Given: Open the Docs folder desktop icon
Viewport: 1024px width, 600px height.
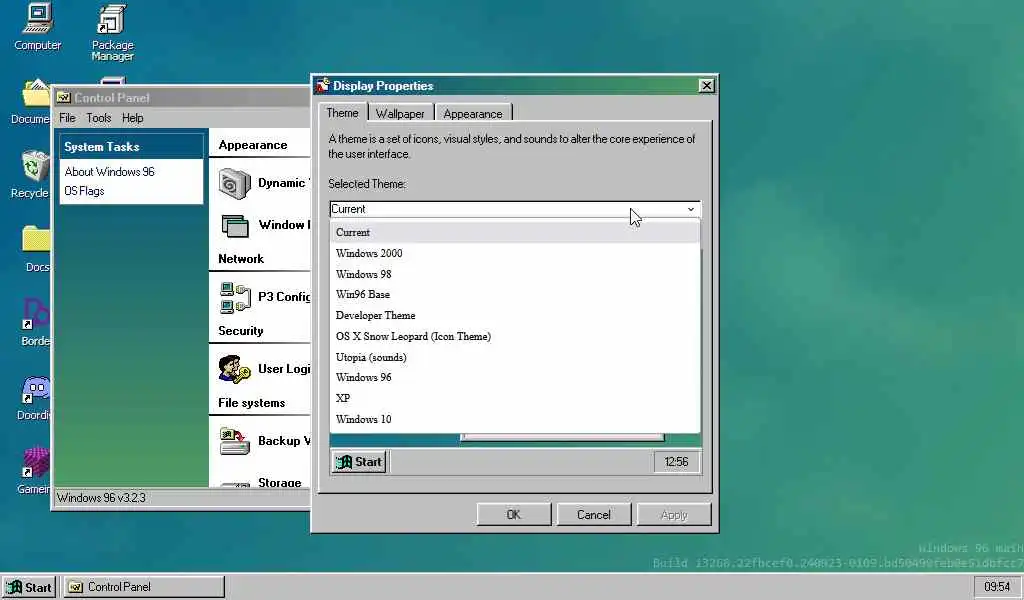Looking at the screenshot, I should pyautogui.click(x=36, y=248).
